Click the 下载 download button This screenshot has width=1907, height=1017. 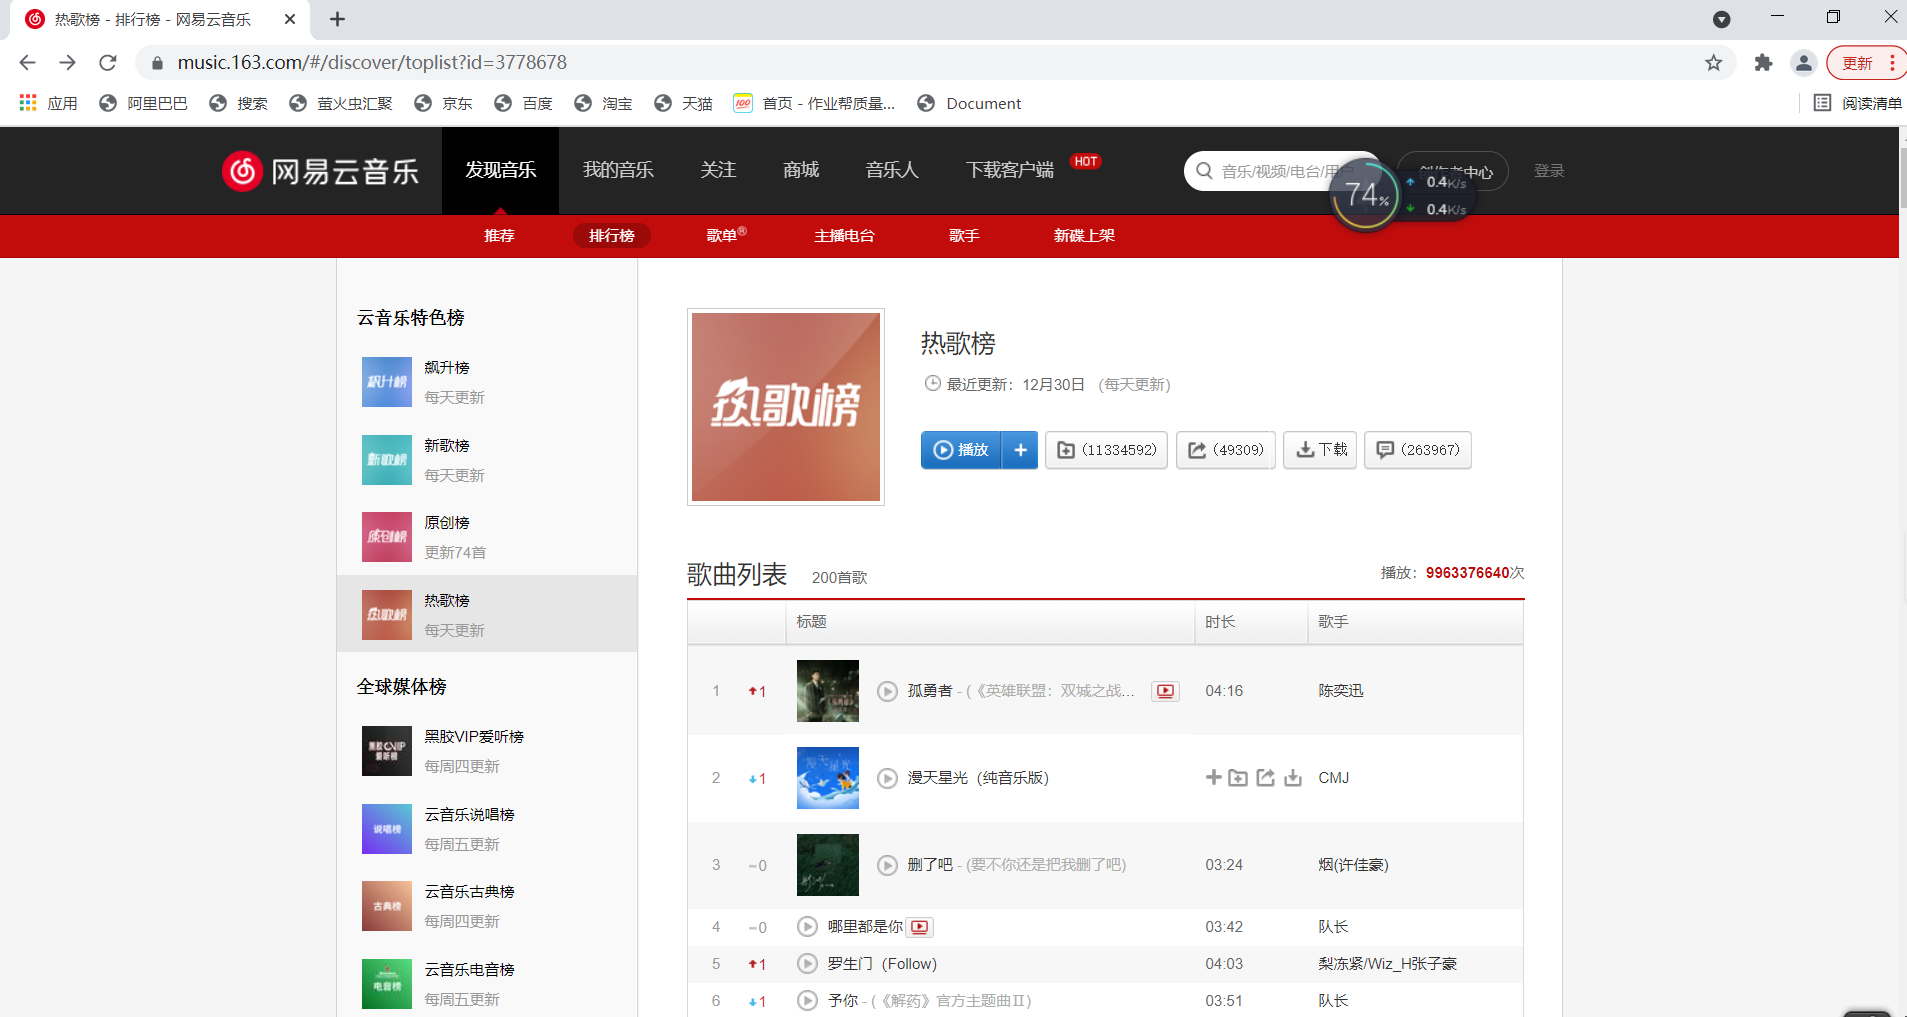click(1320, 450)
